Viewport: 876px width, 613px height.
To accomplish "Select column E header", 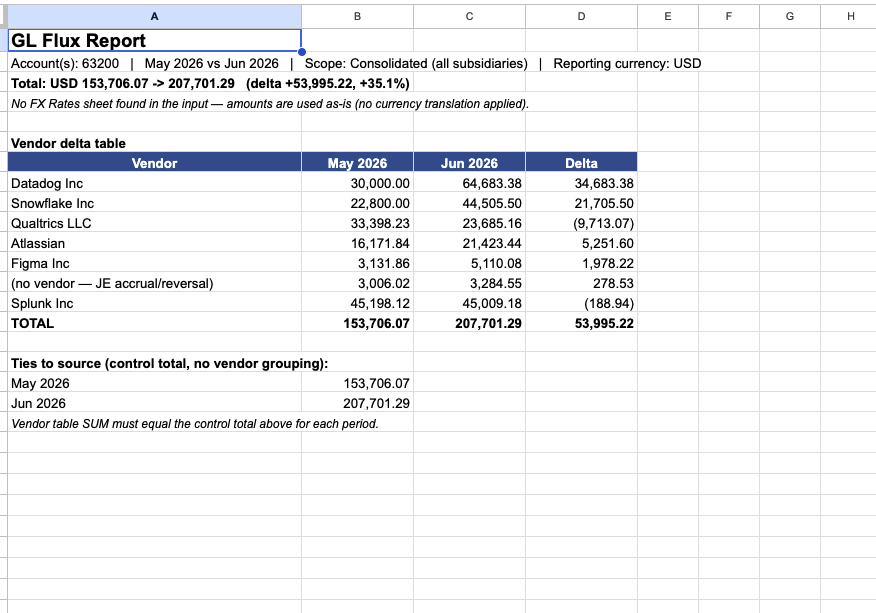I will (x=668, y=16).
